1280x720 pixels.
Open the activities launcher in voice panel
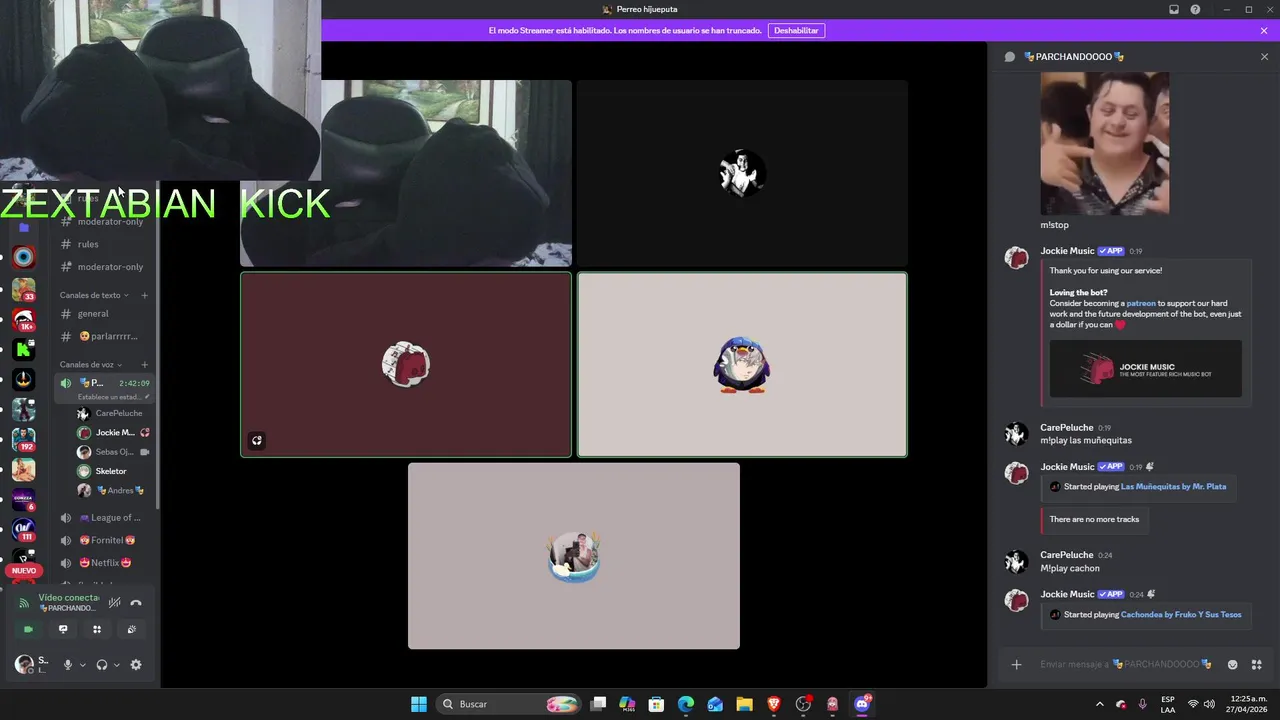[97, 630]
